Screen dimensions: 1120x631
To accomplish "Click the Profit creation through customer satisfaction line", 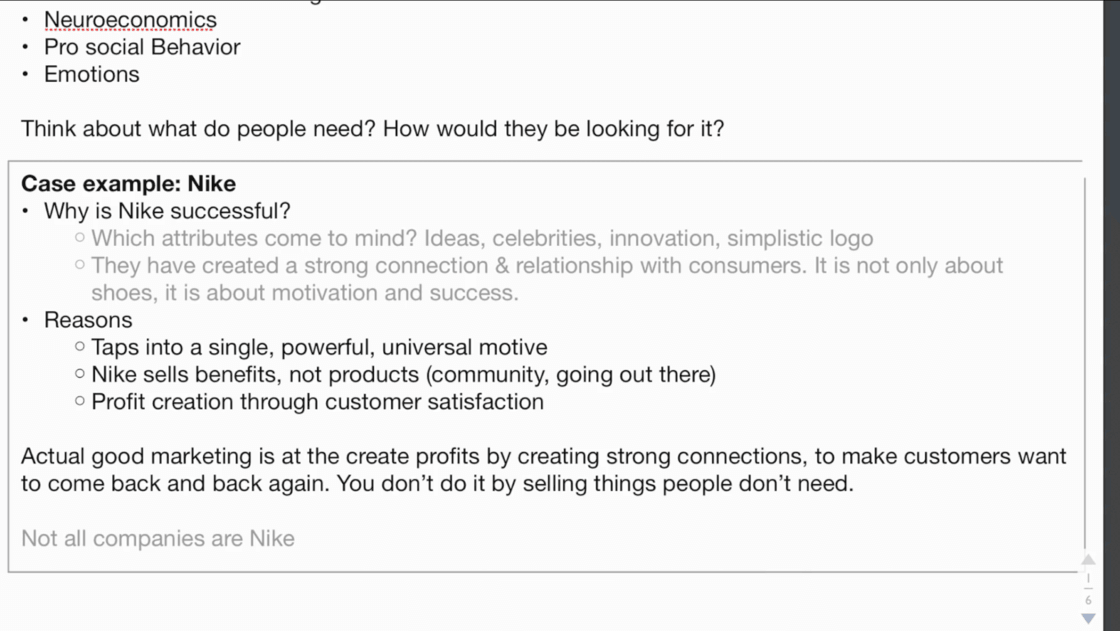I will pyautogui.click(x=317, y=401).
